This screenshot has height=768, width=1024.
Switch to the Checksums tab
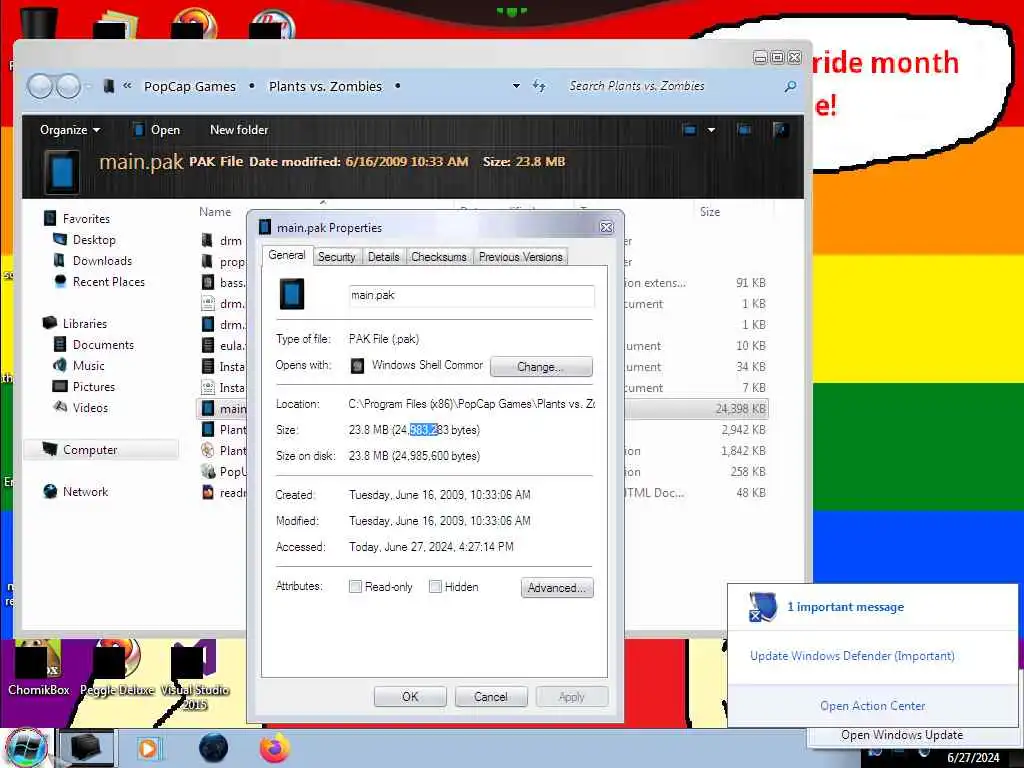(439, 257)
